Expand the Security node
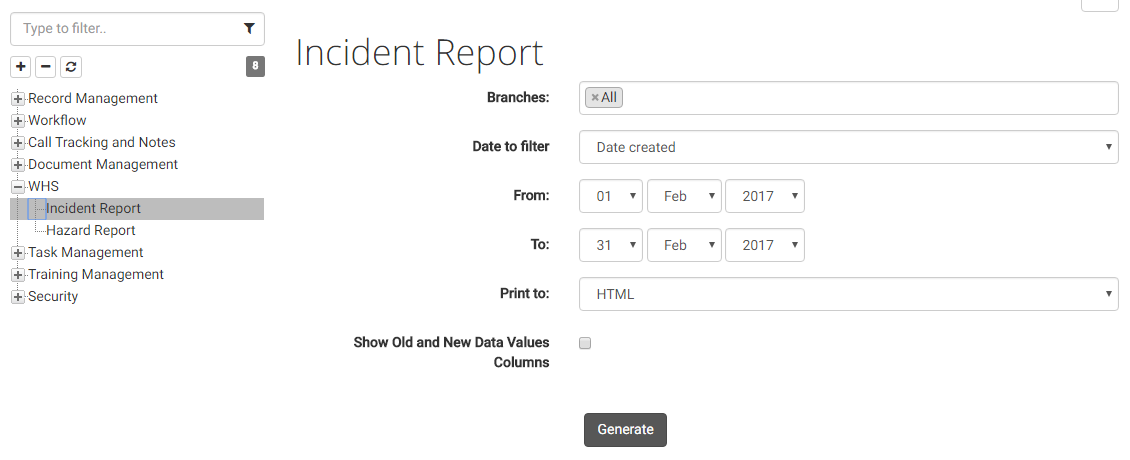The height and width of the screenshot is (460, 1130). 18,297
